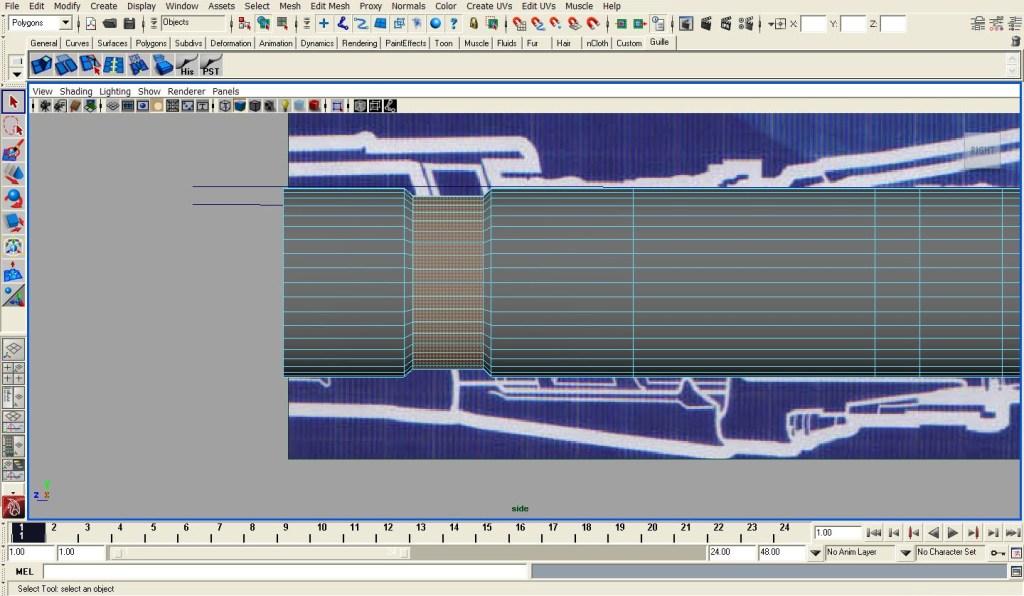Click the MEL command line input

click(x=286, y=572)
